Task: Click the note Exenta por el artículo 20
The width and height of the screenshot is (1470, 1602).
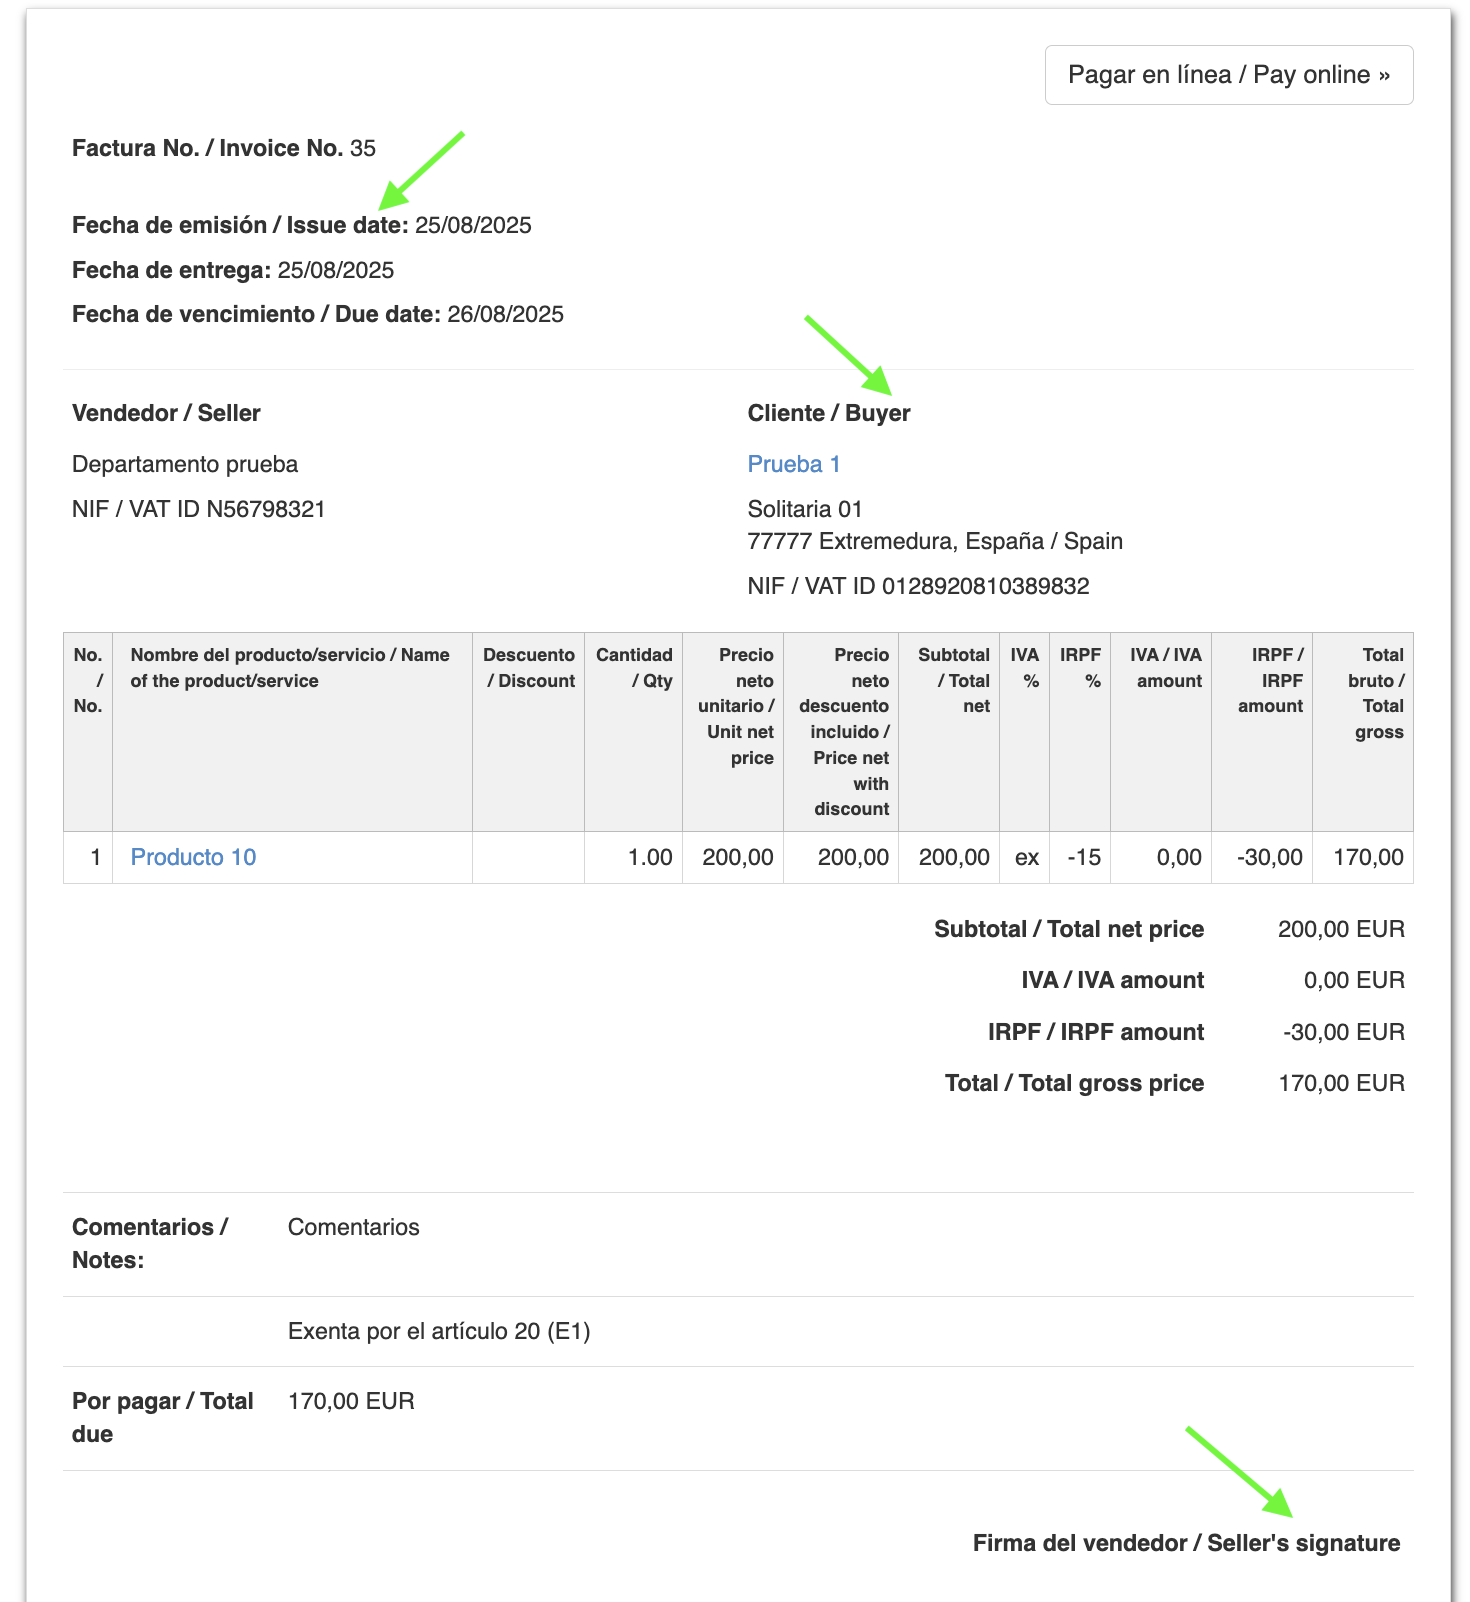Action: (x=439, y=1331)
